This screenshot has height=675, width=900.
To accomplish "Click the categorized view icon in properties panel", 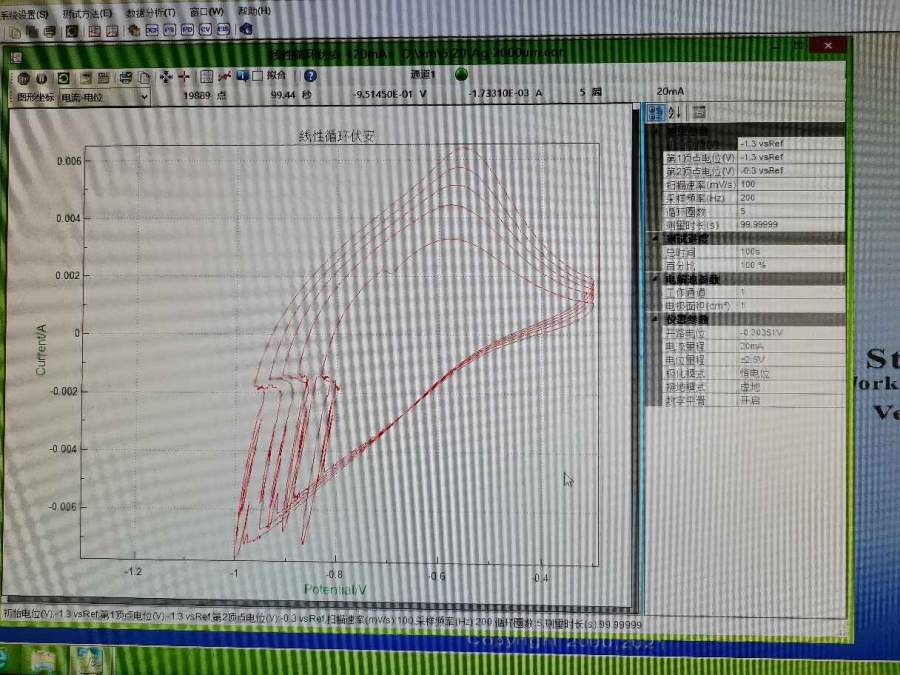I will (x=656, y=112).
